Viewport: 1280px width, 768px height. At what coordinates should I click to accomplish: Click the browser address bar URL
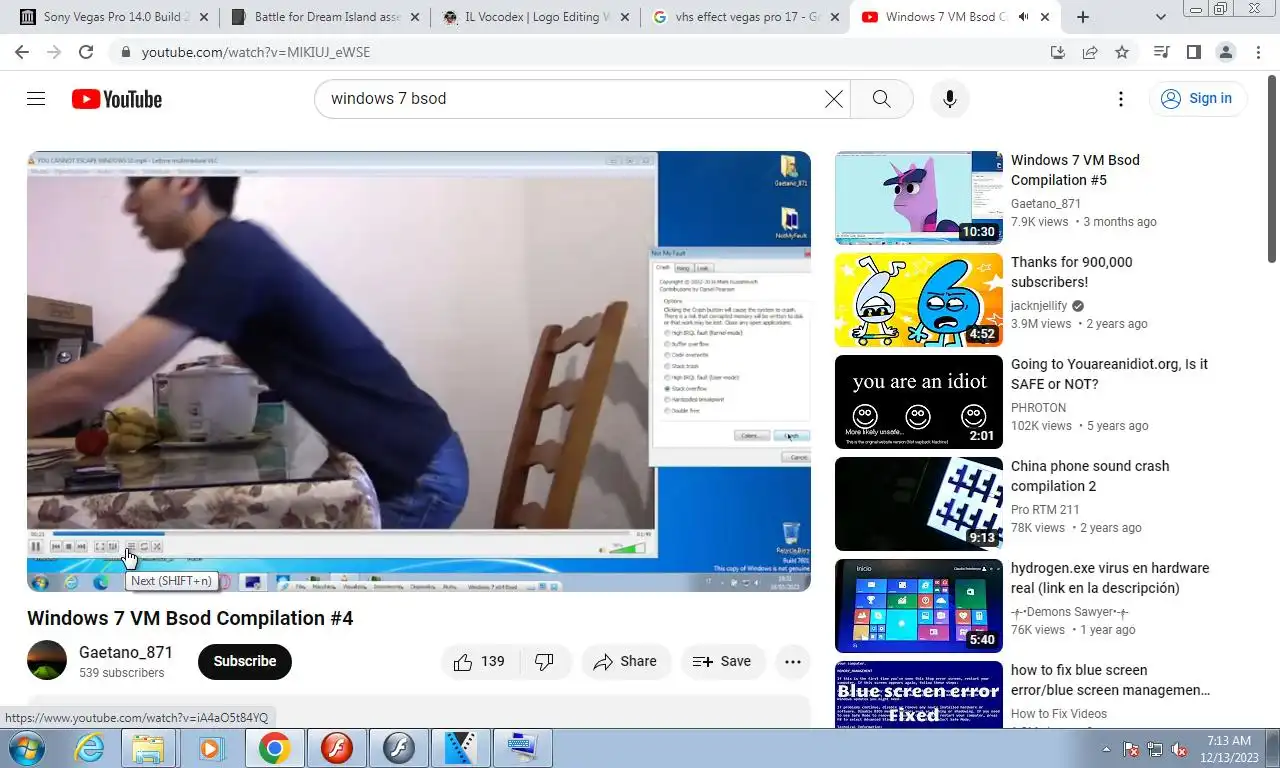256,52
